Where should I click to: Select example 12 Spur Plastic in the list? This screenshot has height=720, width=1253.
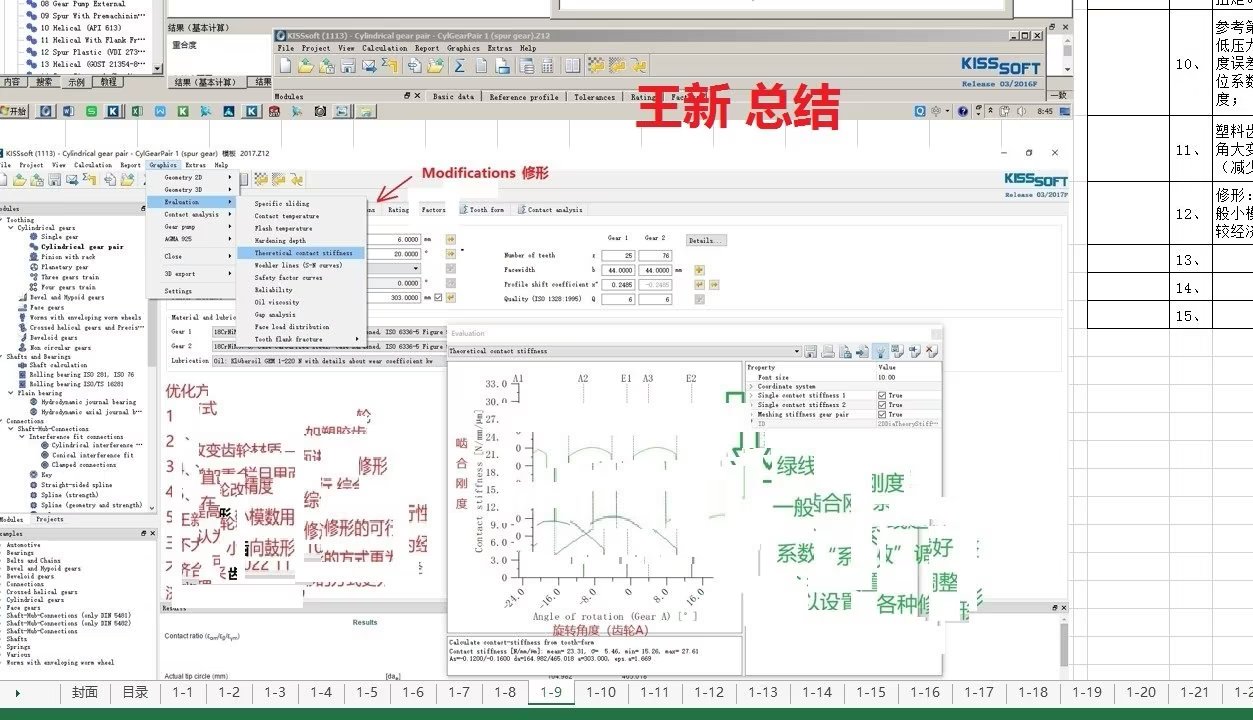pos(91,52)
